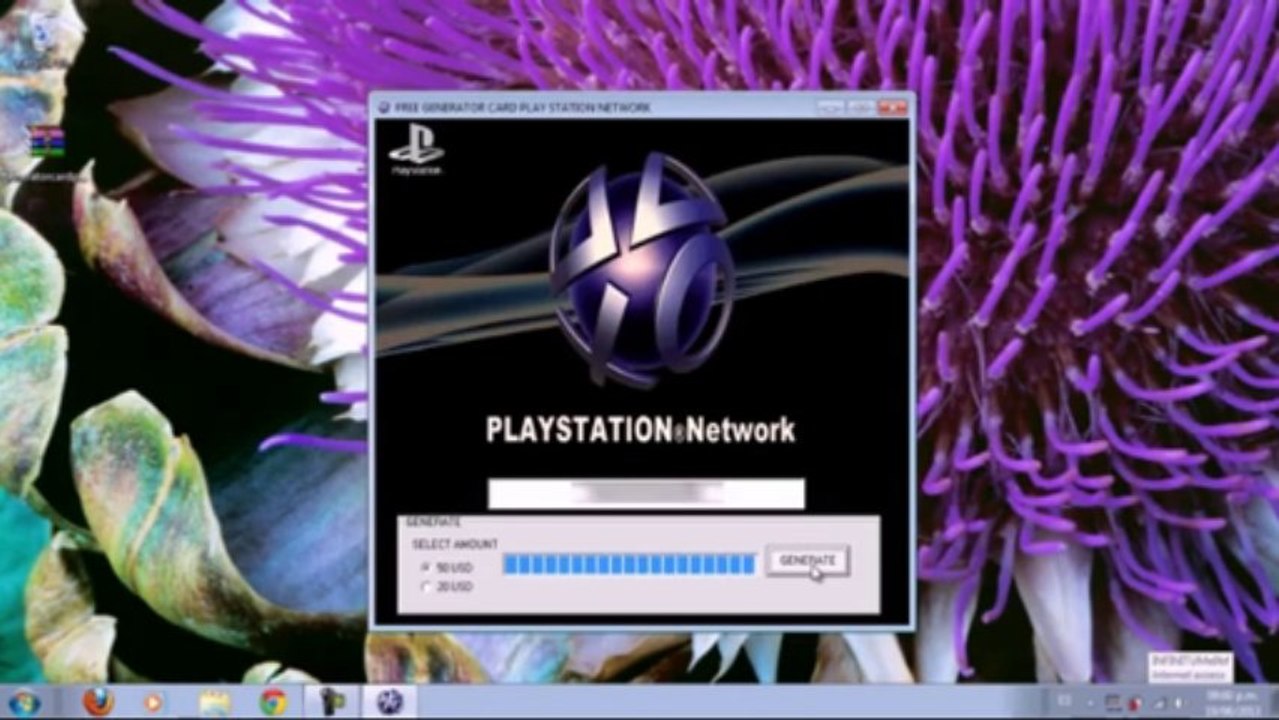Minimize the Free Generator Card window
The image size is (1279, 720).
(831, 107)
